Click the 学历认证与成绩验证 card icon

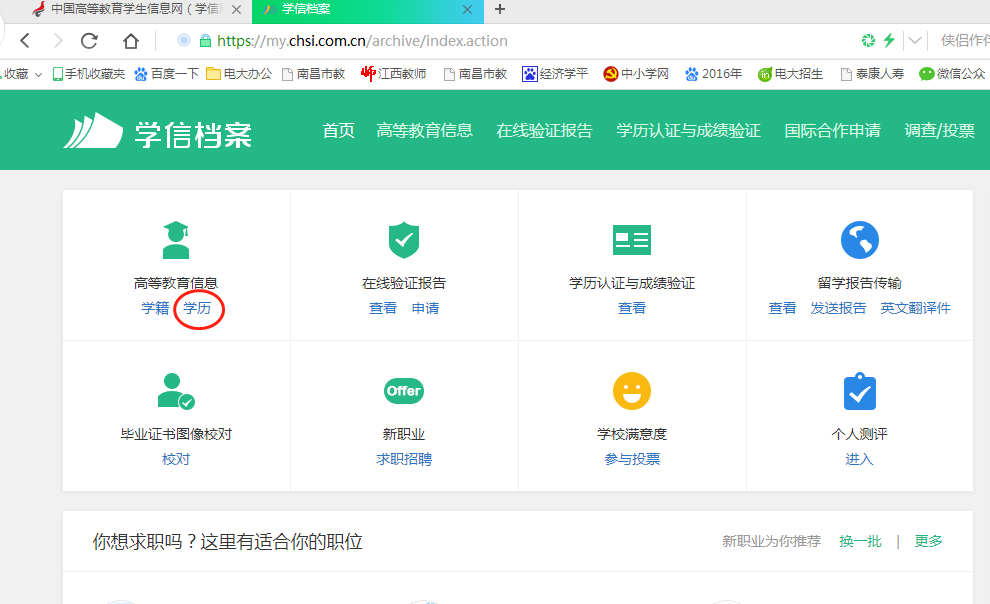click(x=632, y=240)
